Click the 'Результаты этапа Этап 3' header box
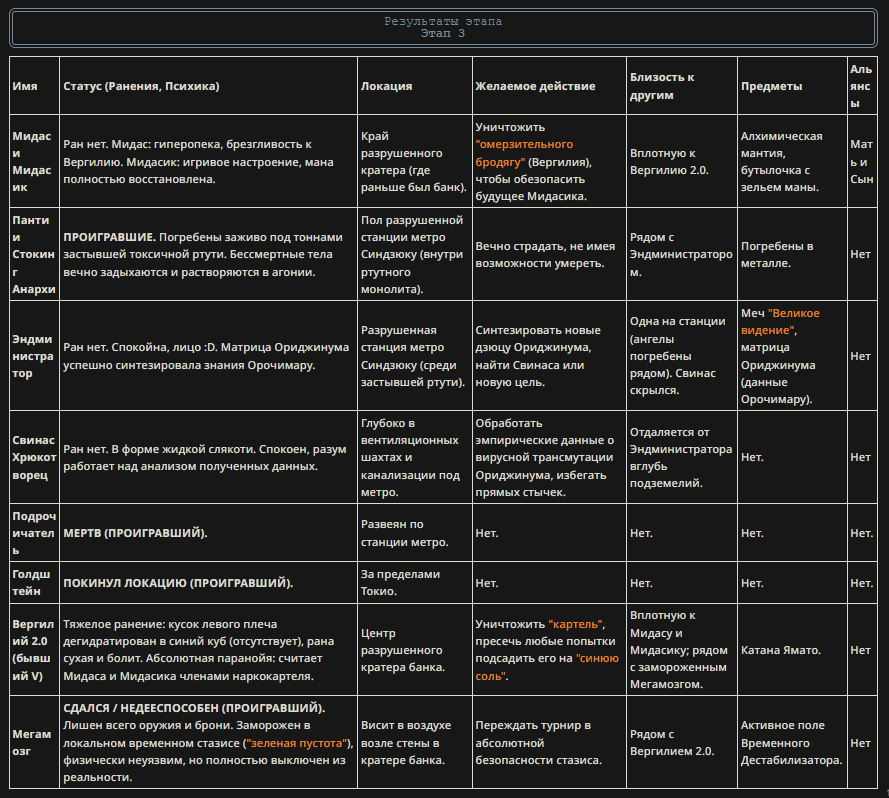Screen dimensions: 889x798 tap(443, 28)
